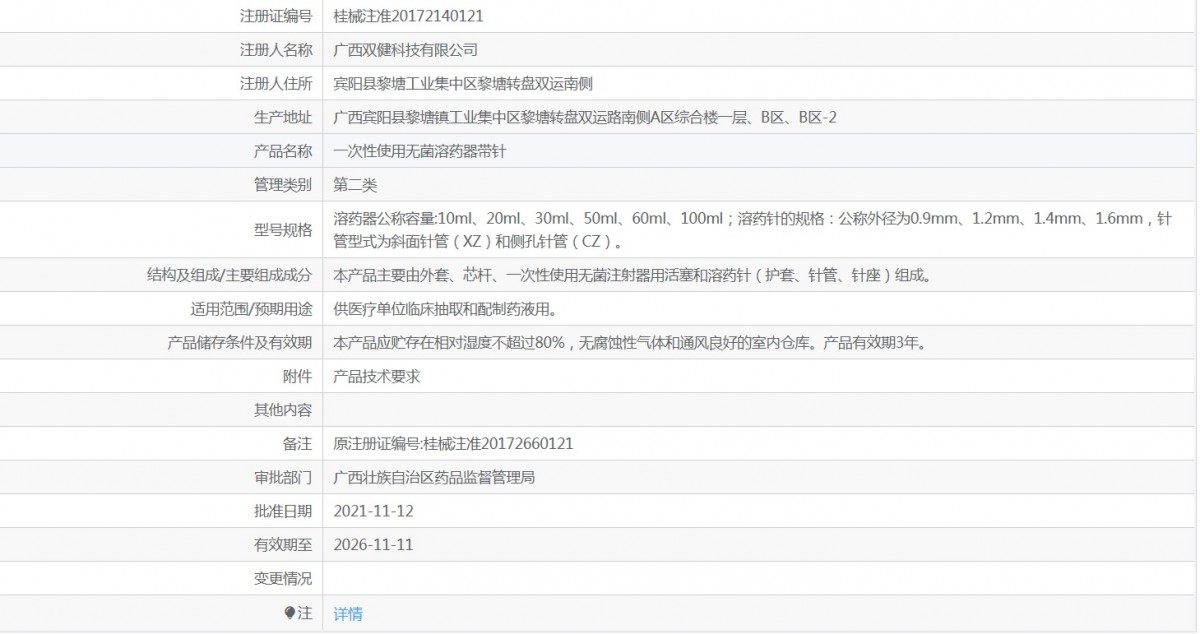
Task: Select registration number 桂械注准20172140121
Action: (x=410, y=16)
